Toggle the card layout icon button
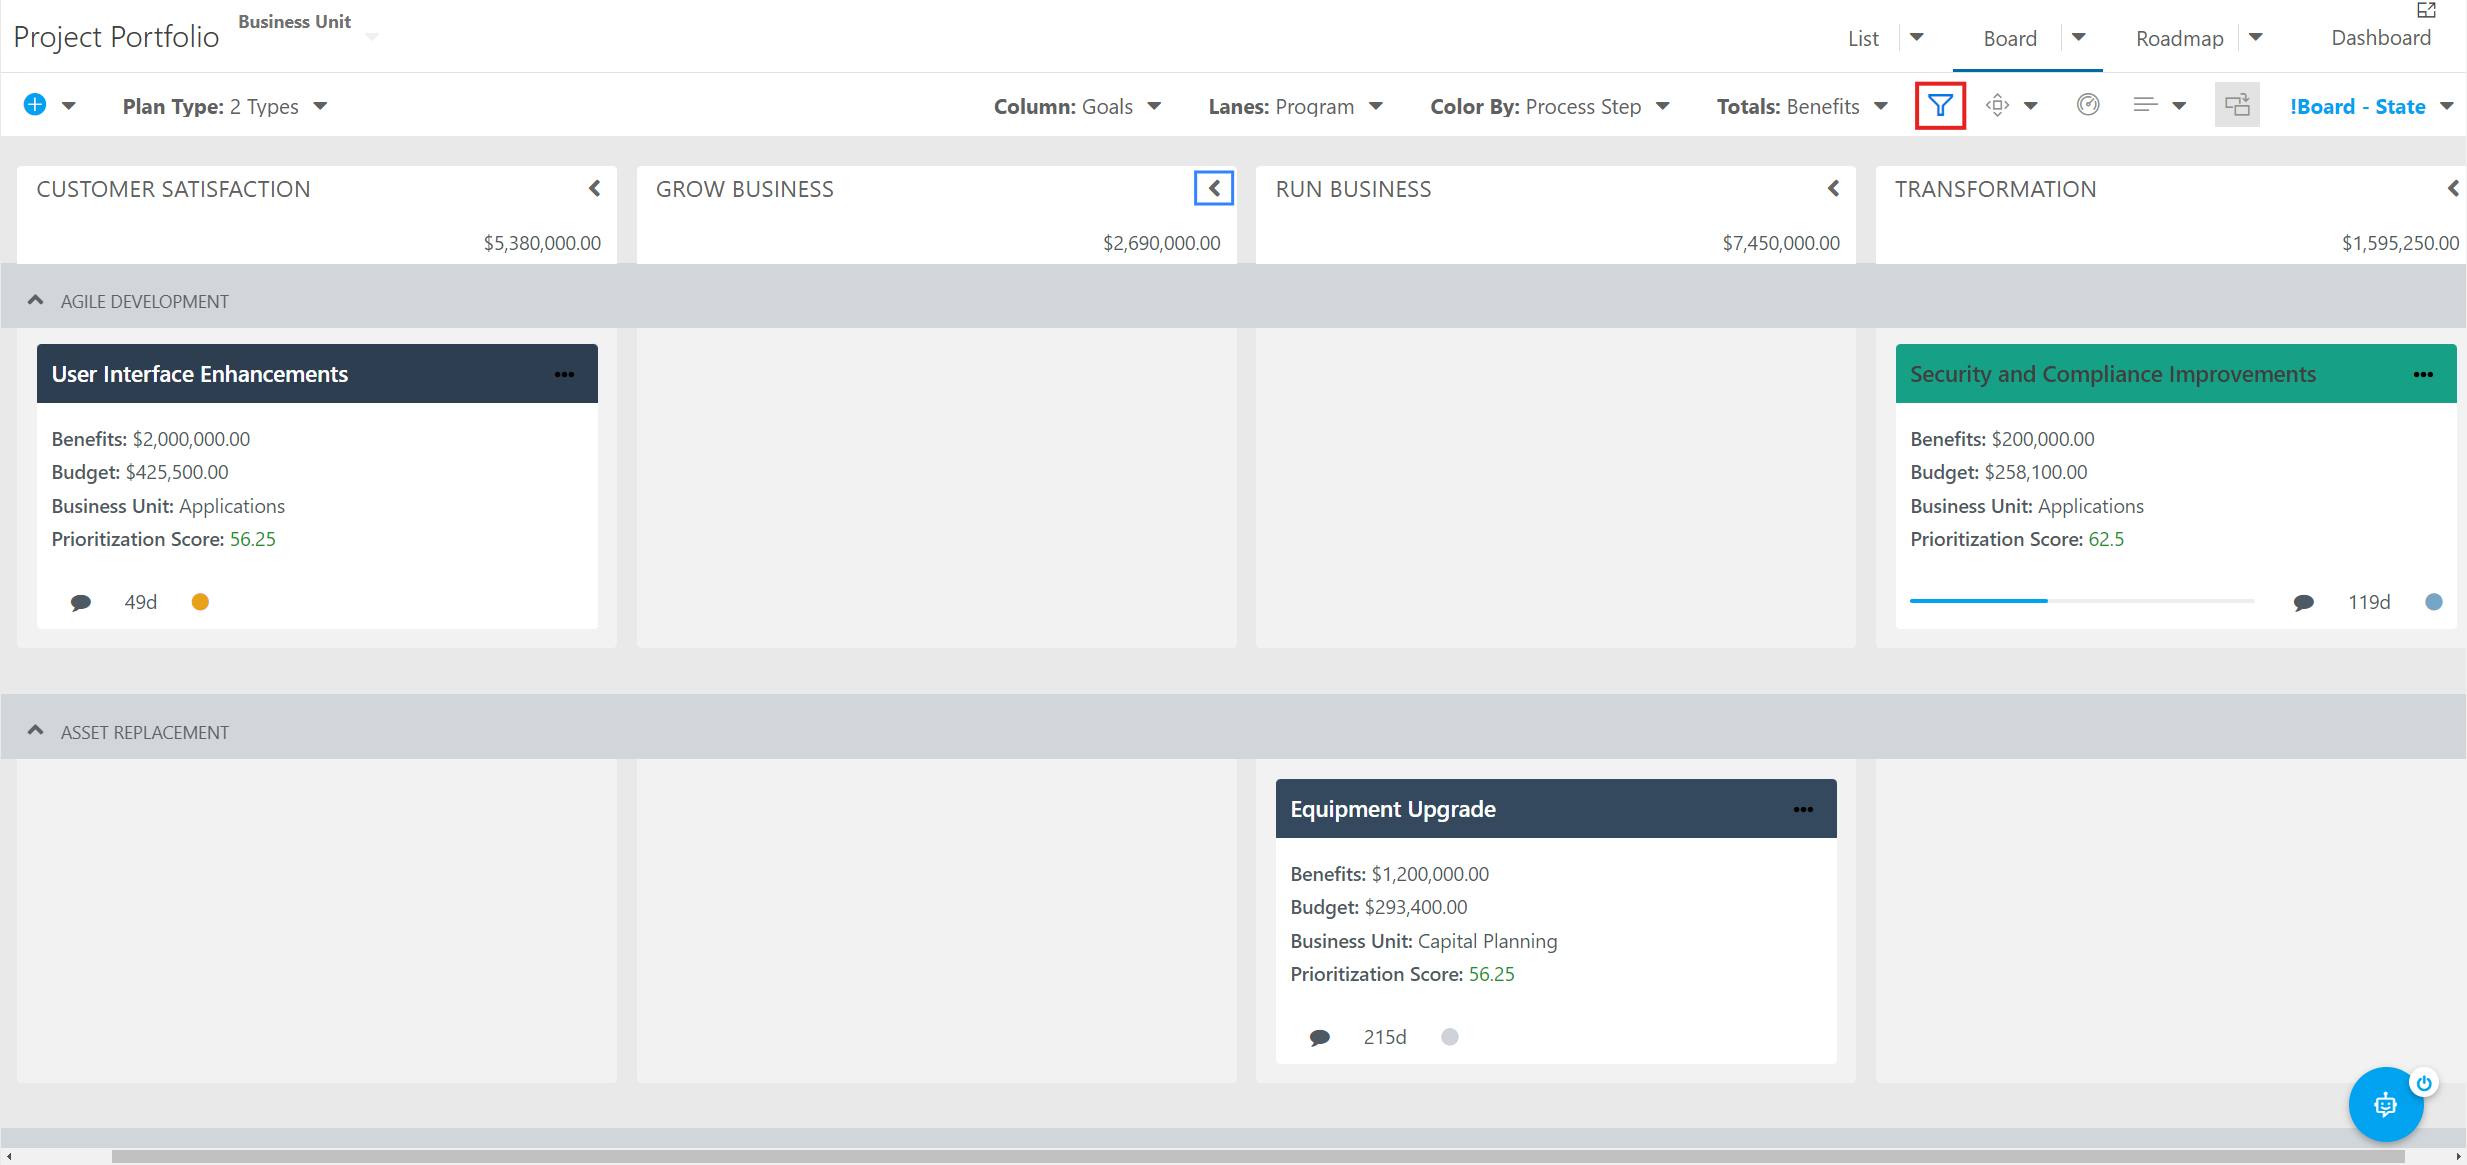Viewport: 2467px width, 1165px height. click(x=2237, y=105)
